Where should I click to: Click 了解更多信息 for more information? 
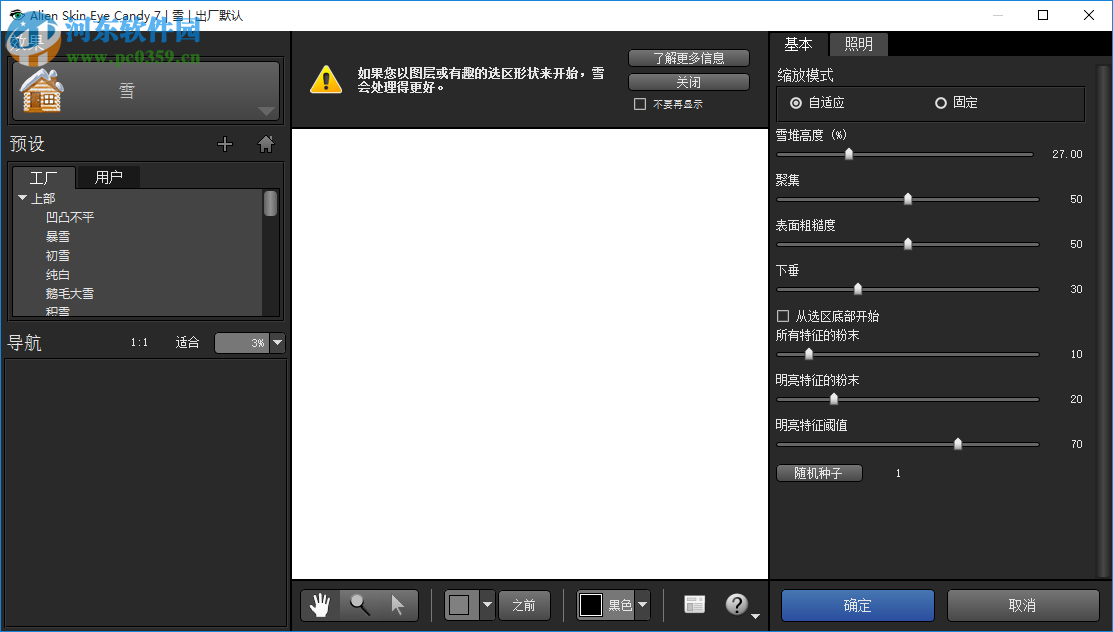click(x=688, y=57)
